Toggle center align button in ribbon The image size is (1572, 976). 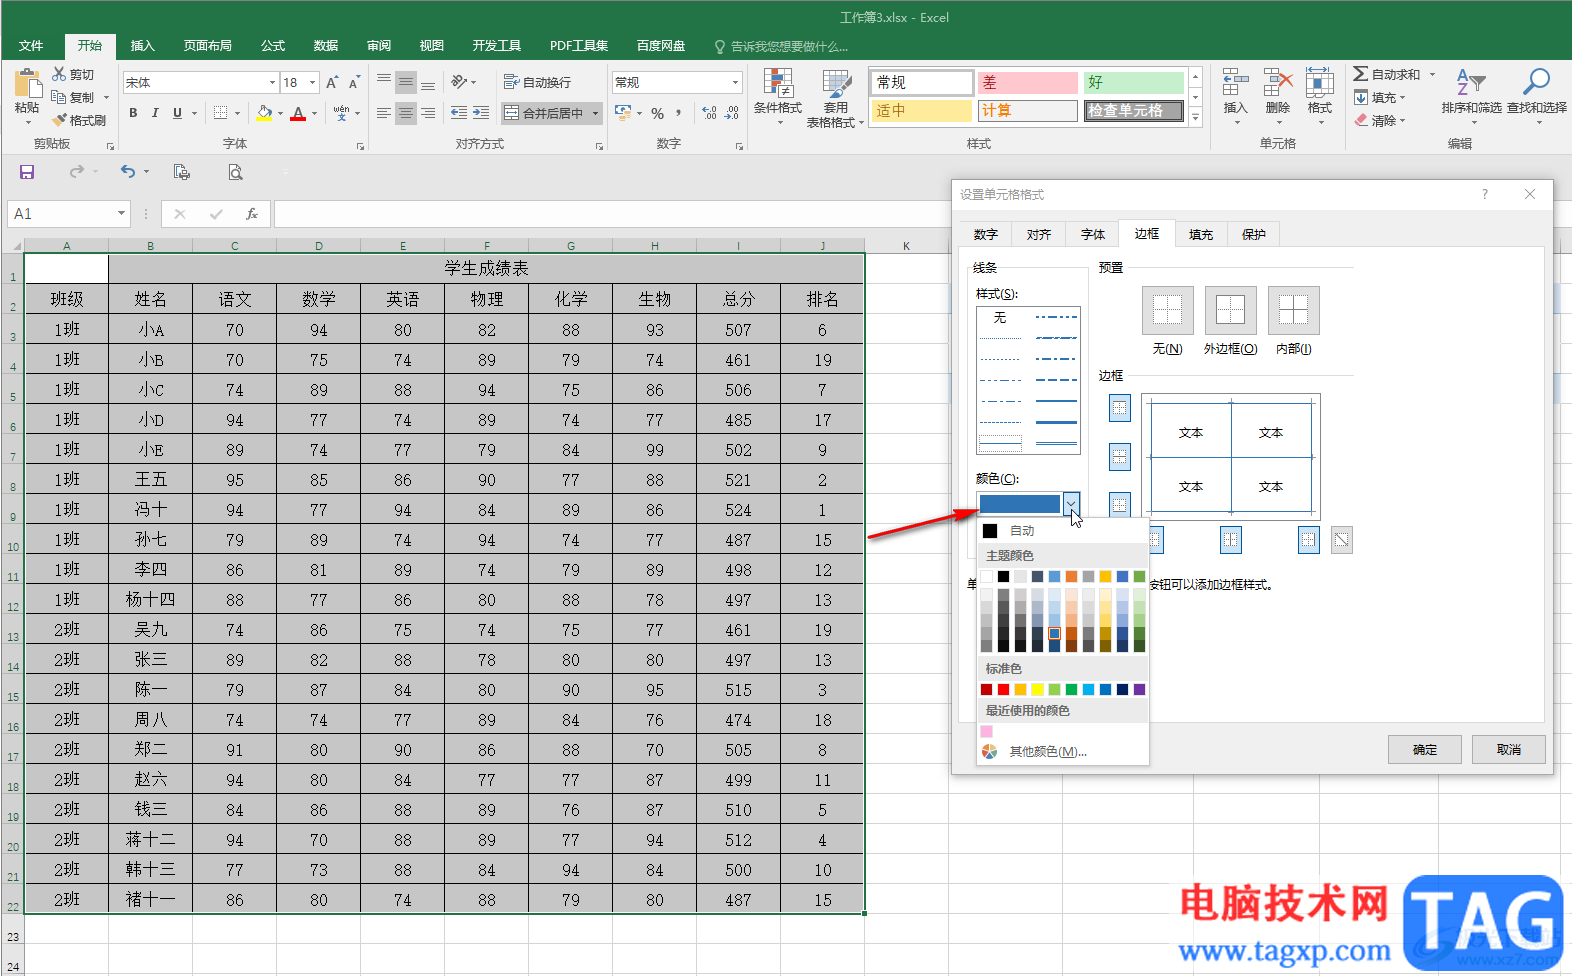coord(406,113)
